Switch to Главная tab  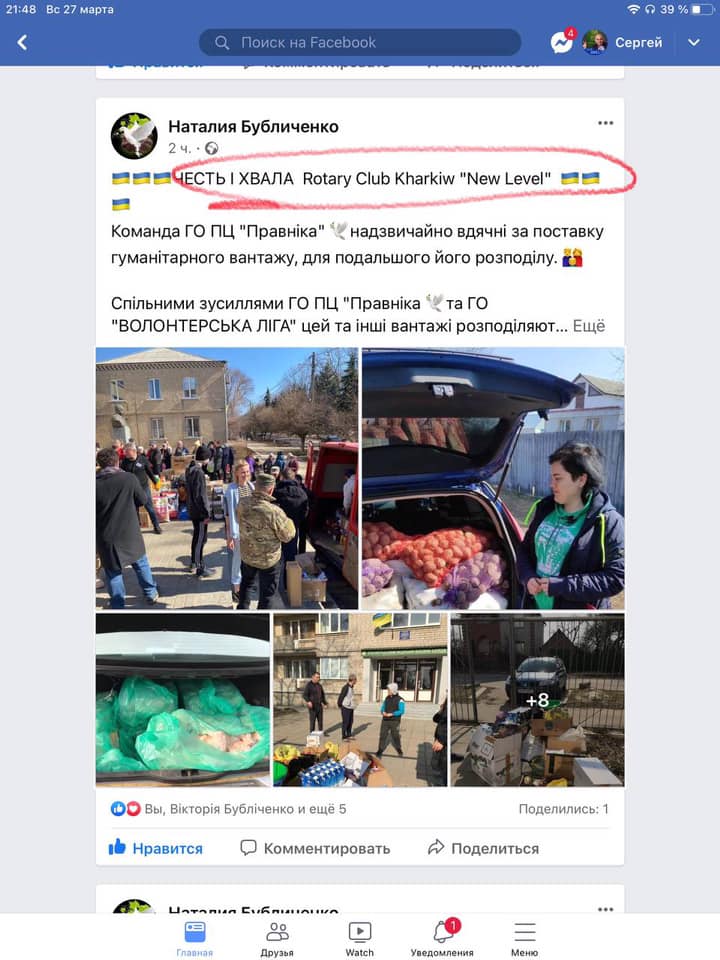tap(195, 939)
